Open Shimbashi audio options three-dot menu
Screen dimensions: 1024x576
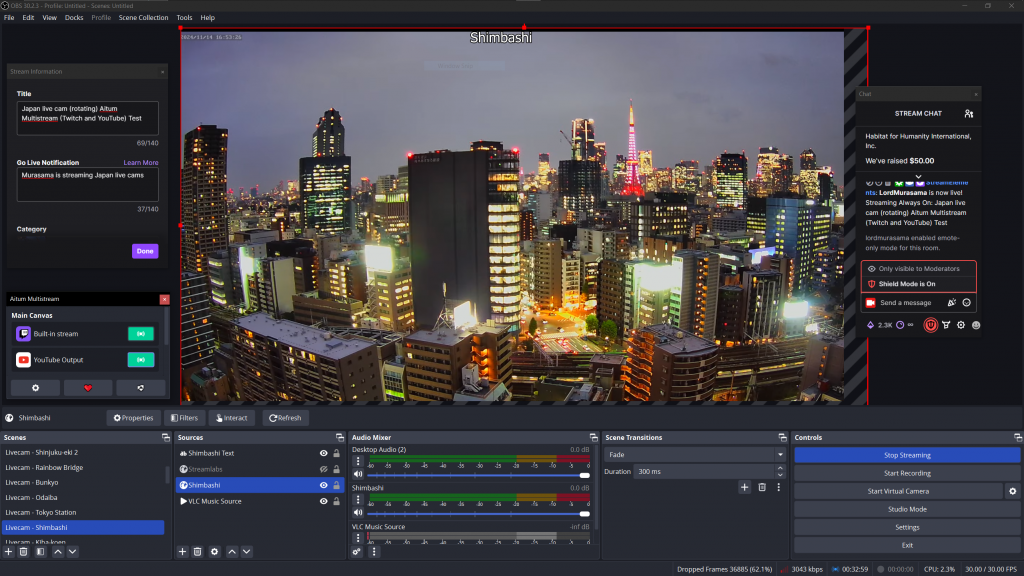358,500
